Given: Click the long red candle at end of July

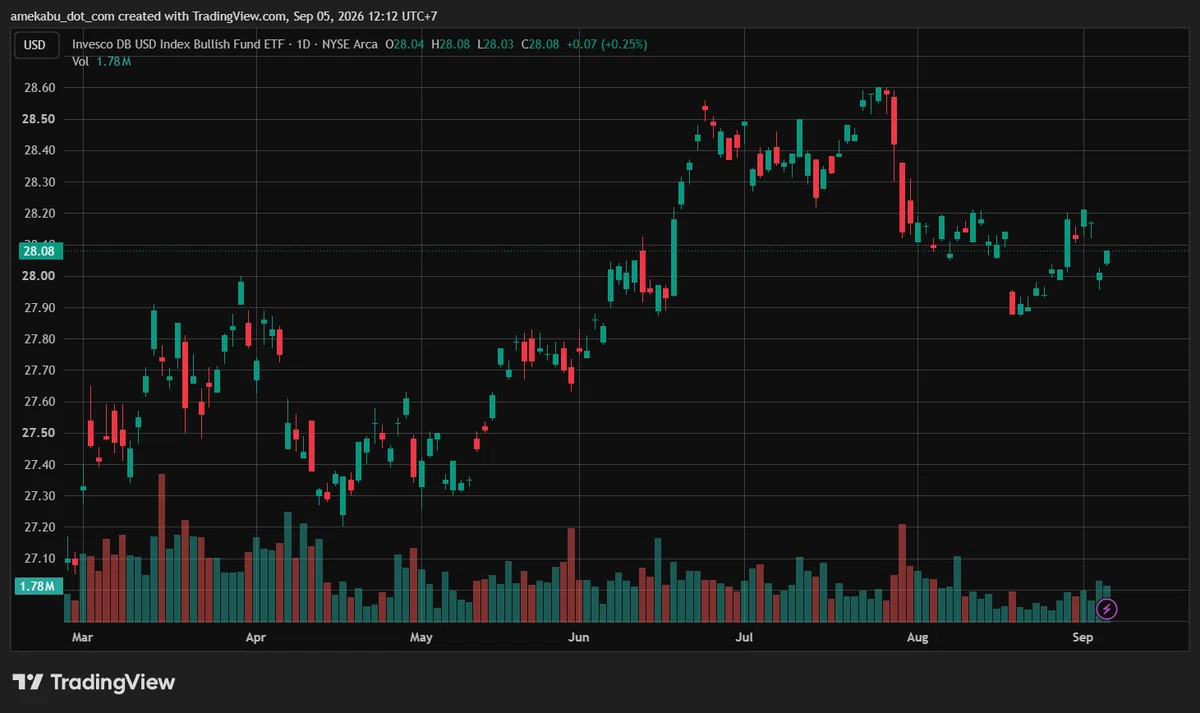Looking at the screenshot, I should tap(895, 120).
